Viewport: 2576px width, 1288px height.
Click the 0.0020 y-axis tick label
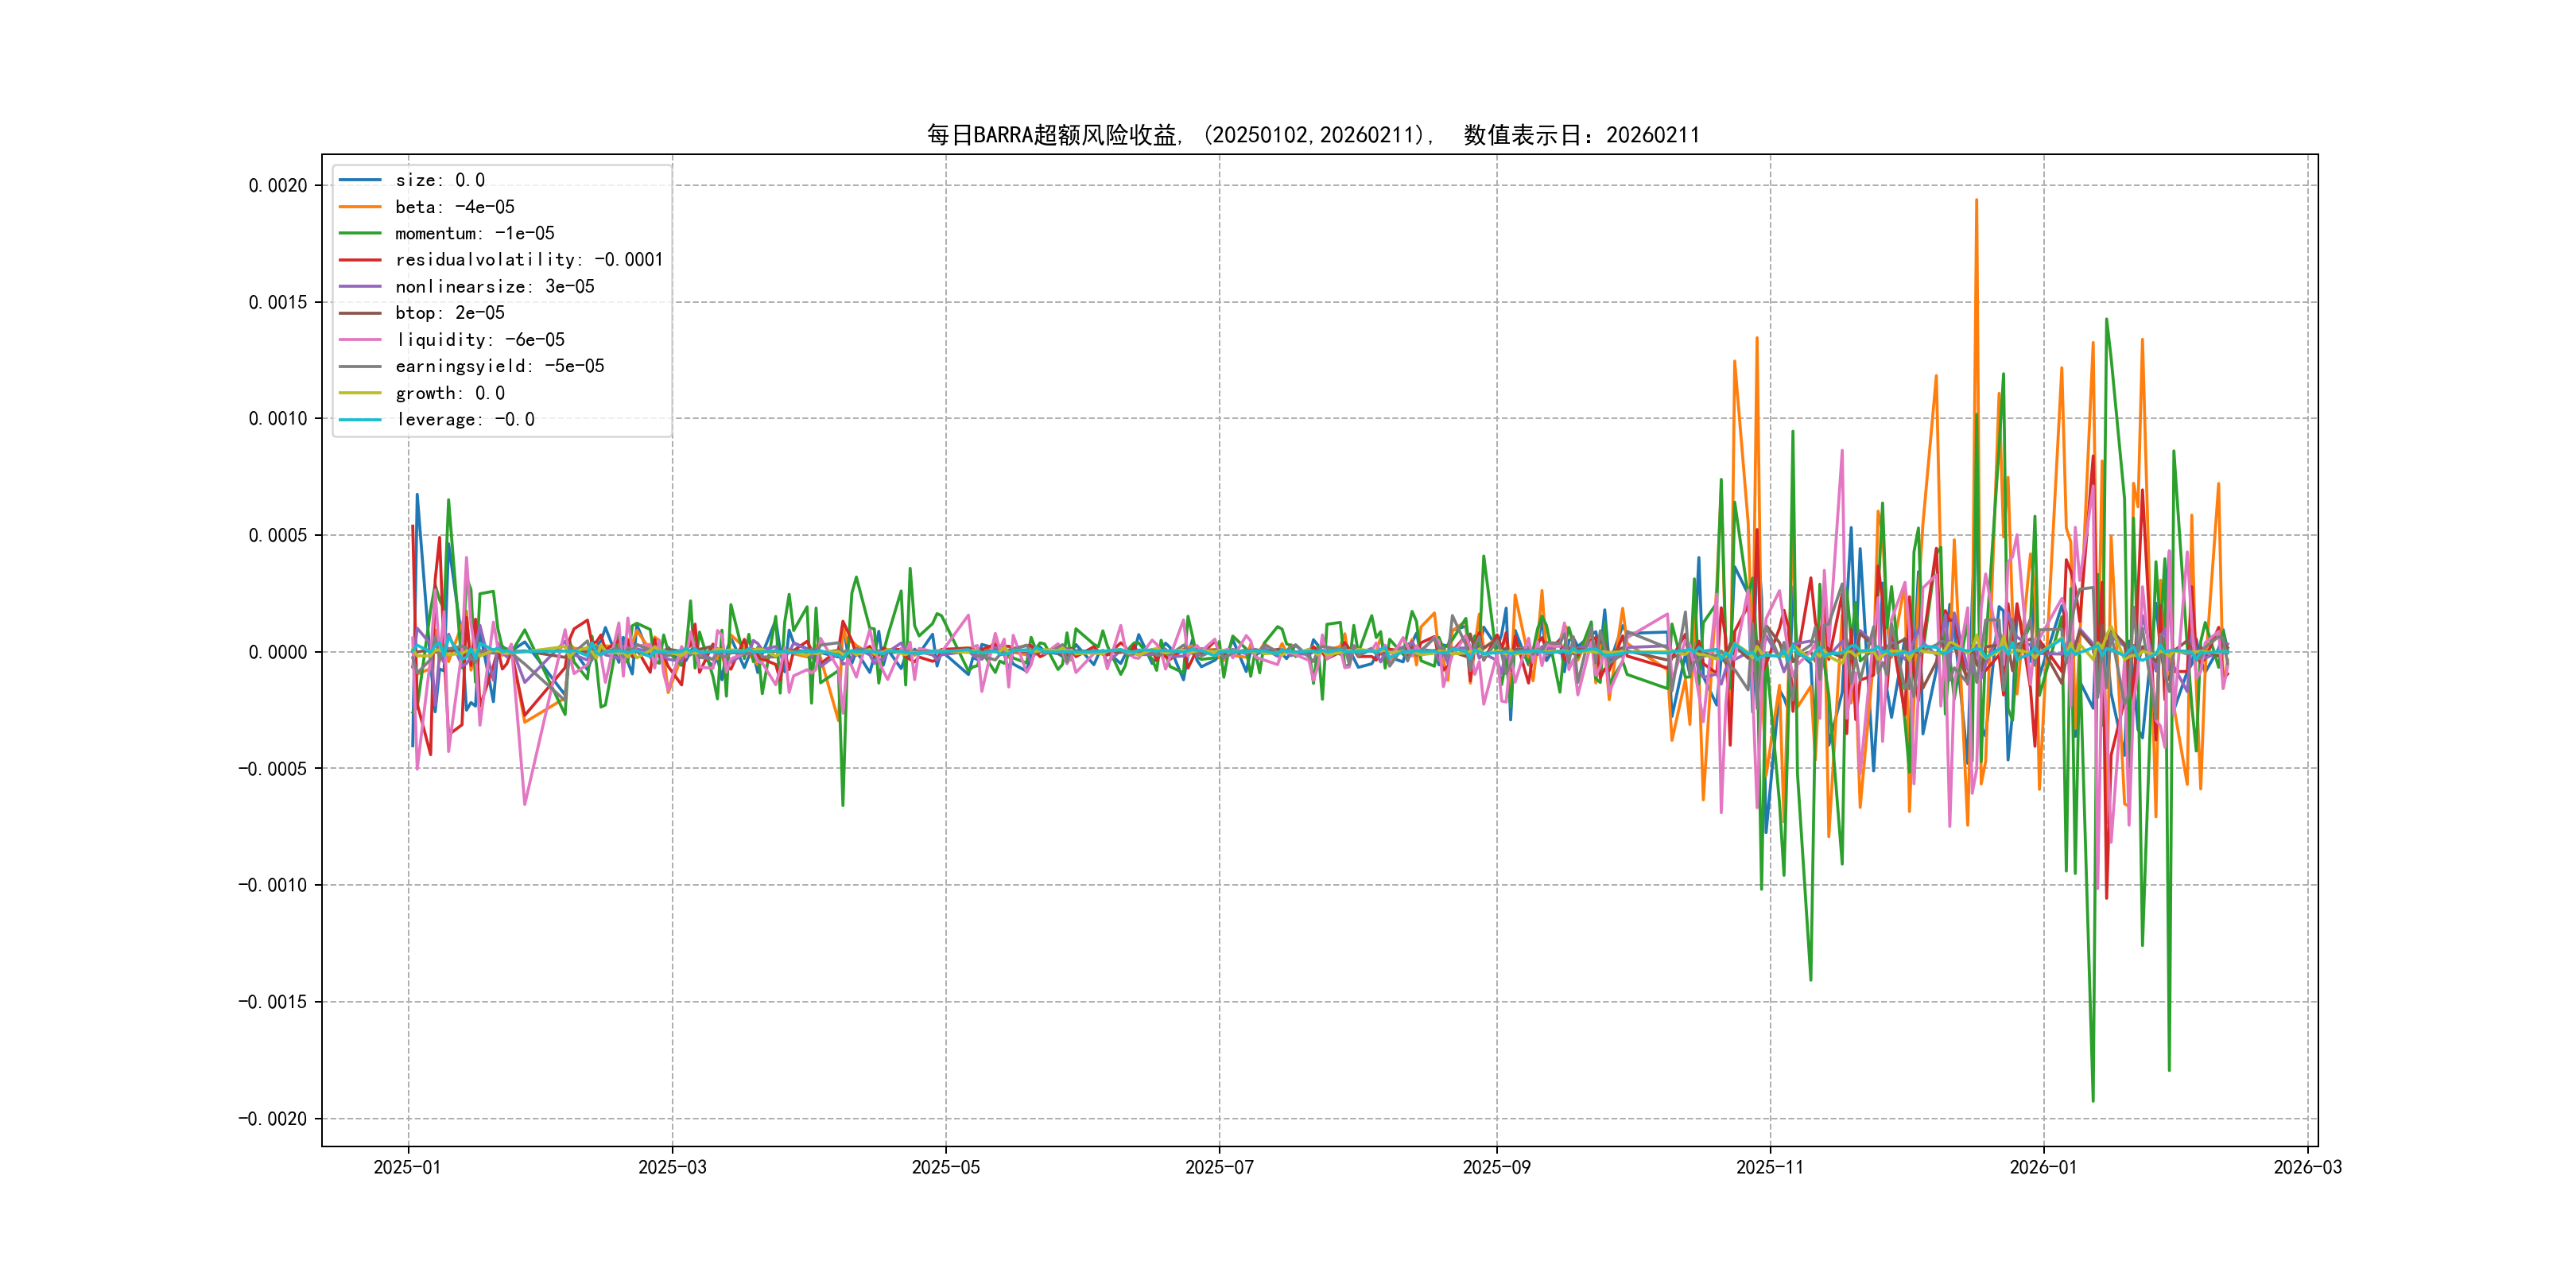[278, 185]
